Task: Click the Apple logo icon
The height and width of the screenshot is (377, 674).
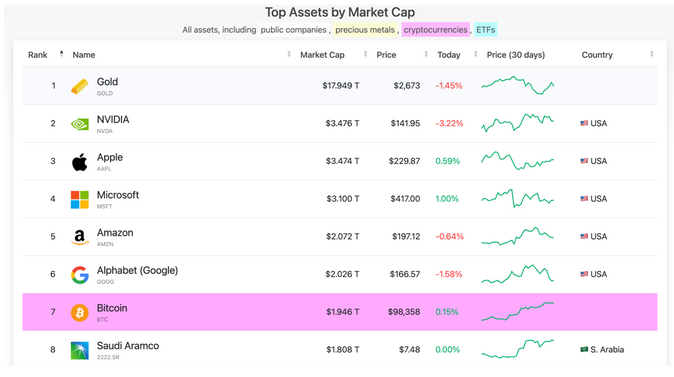Action: click(x=80, y=162)
